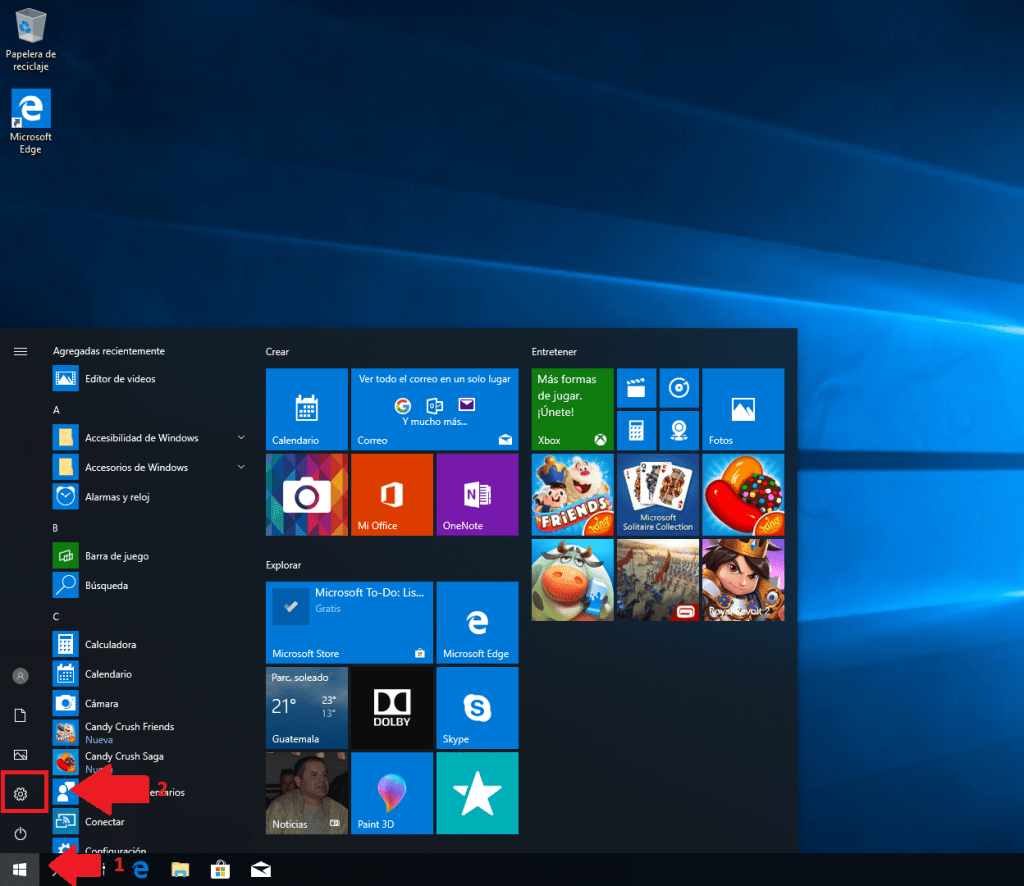Open the Calendario tile

click(x=306, y=409)
